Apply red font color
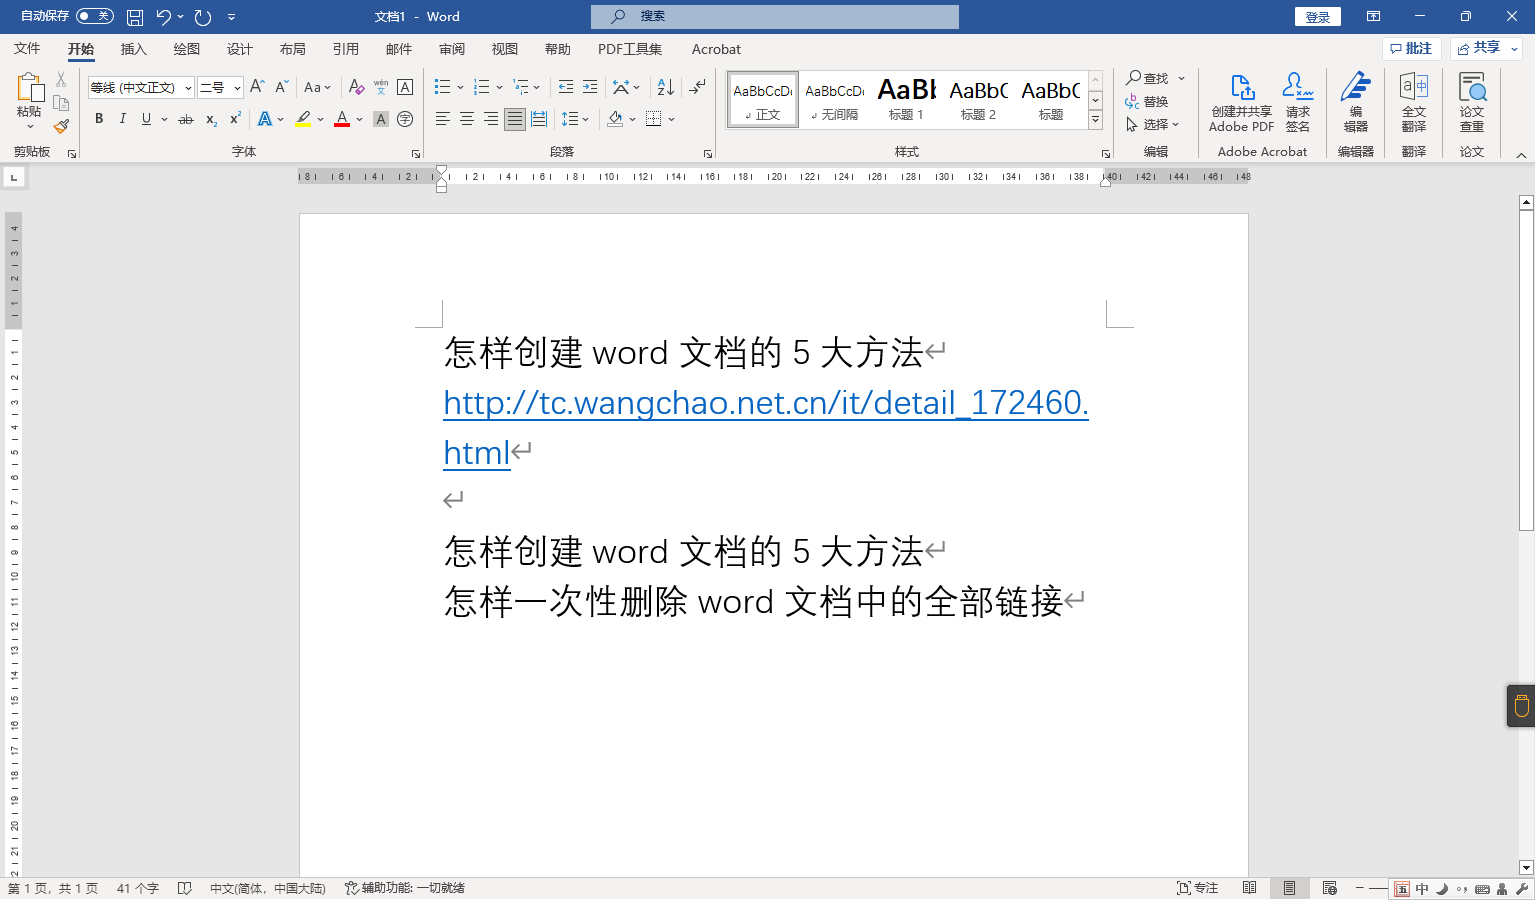This screenshot has height=900, width=1535. (342, 119)
